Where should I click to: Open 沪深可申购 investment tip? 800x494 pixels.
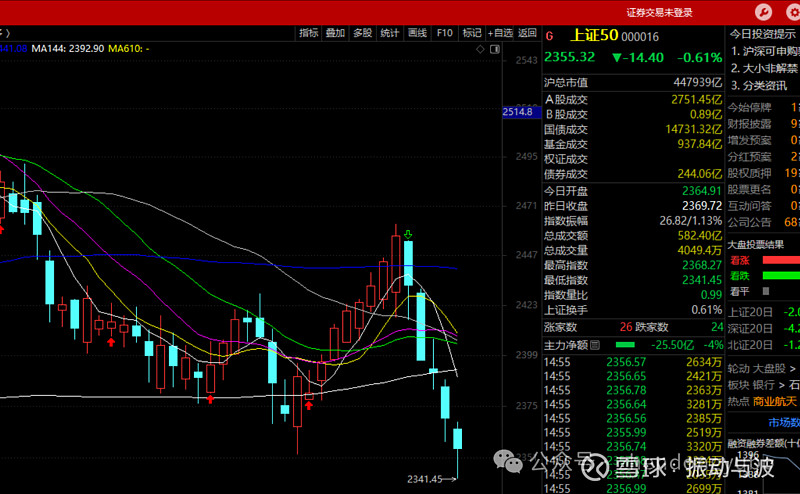[765, 52]
